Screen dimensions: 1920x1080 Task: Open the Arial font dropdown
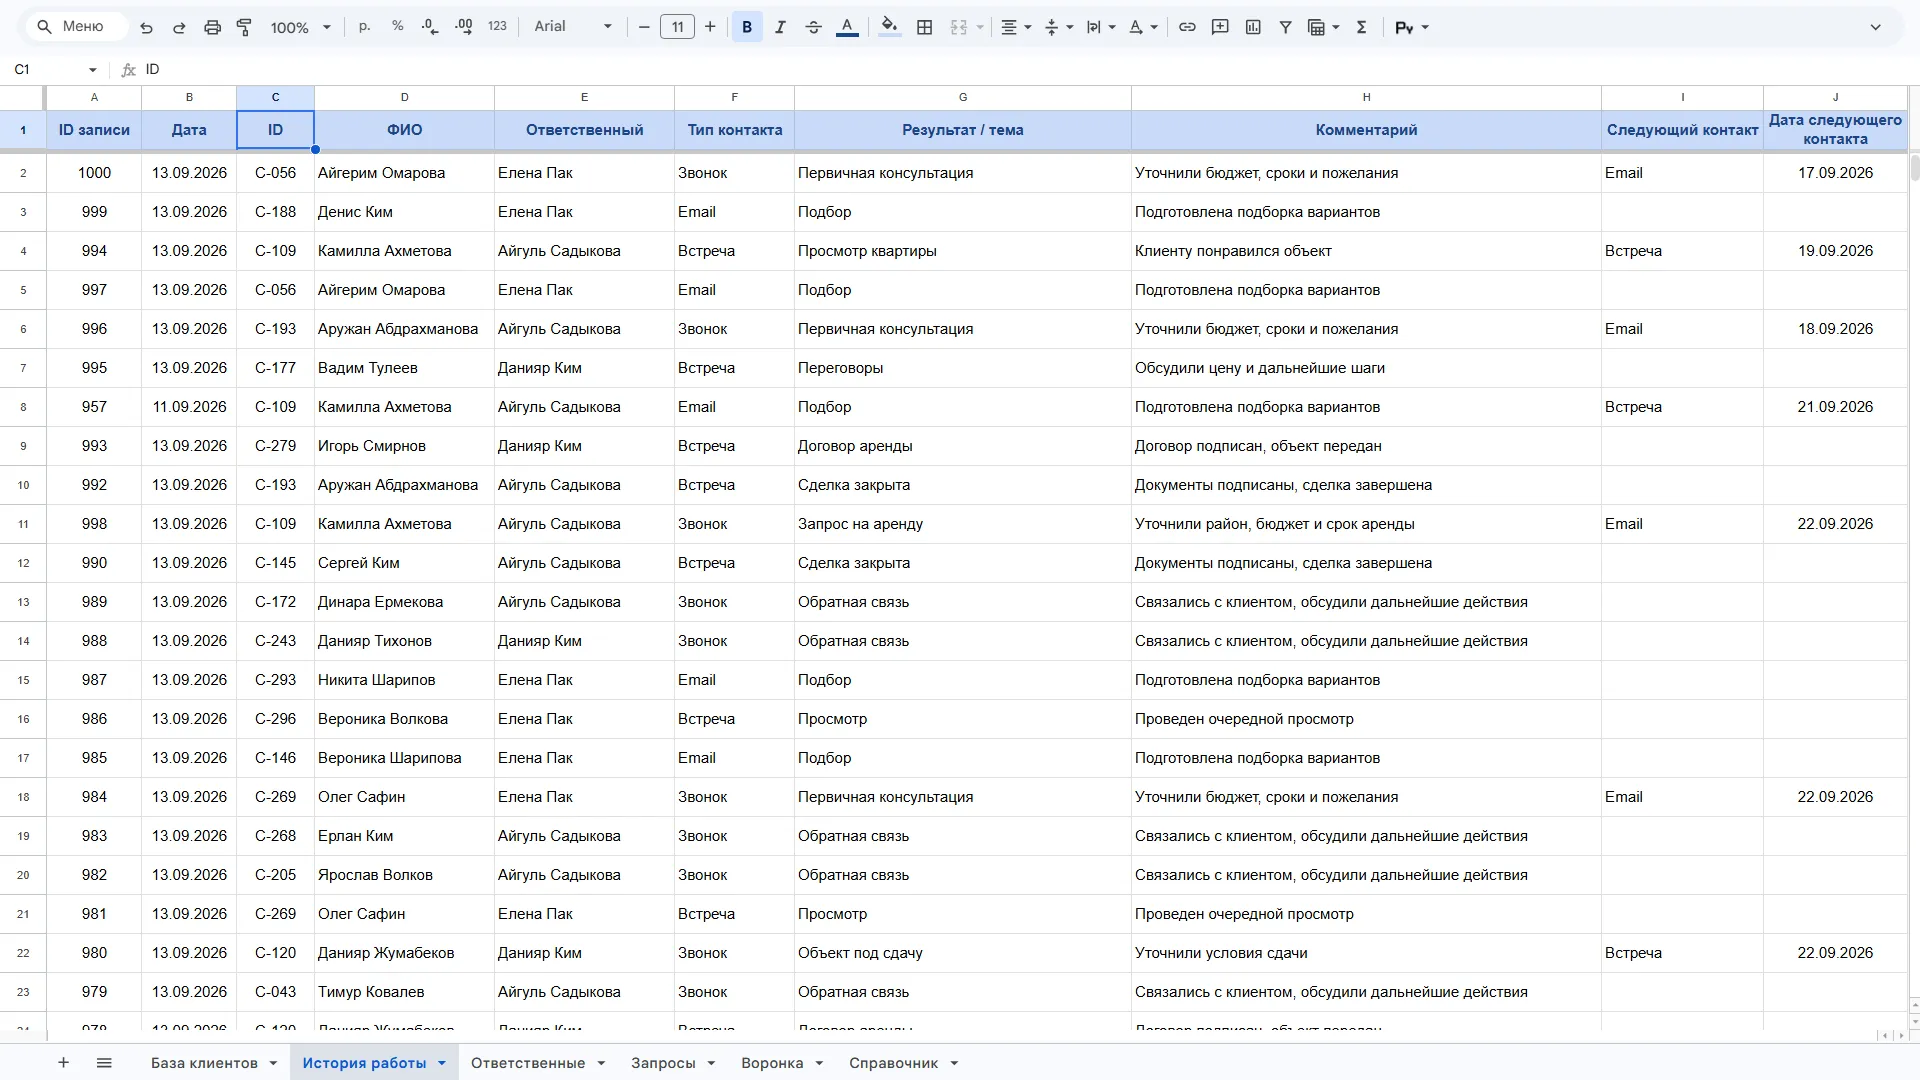[x=572, y=27]
